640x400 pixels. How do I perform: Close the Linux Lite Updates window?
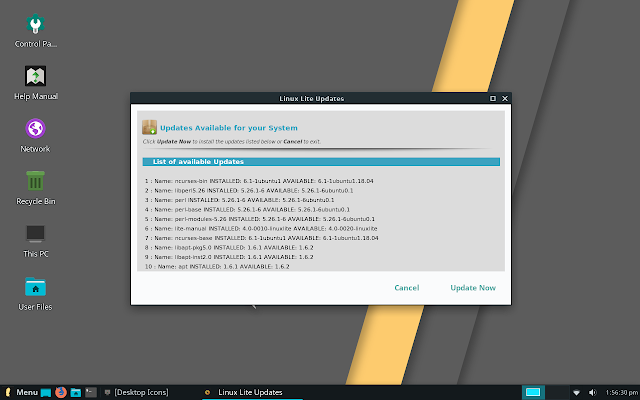click(x=505, y=98)
